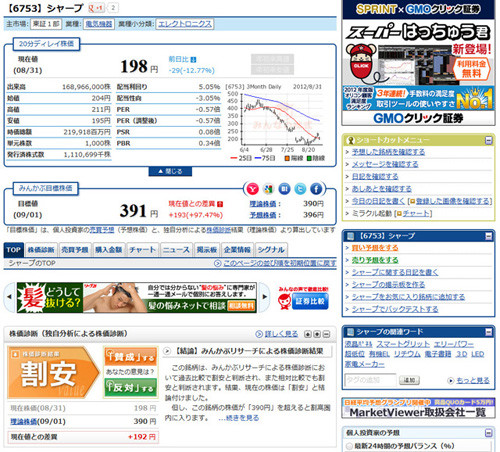This screenshot has height=452, width=500.
Task: Click 売り予想をする link
Action: tap(375, 260)
